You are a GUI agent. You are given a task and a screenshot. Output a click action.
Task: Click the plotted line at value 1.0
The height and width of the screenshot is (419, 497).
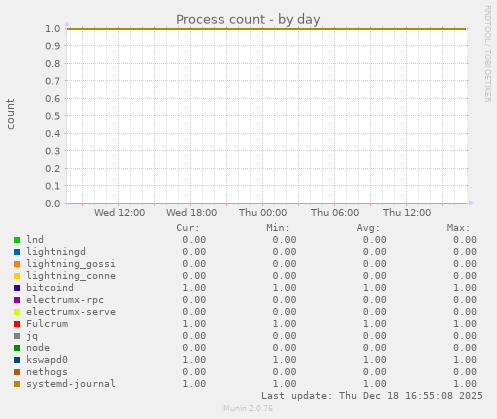tap(266, 29)
